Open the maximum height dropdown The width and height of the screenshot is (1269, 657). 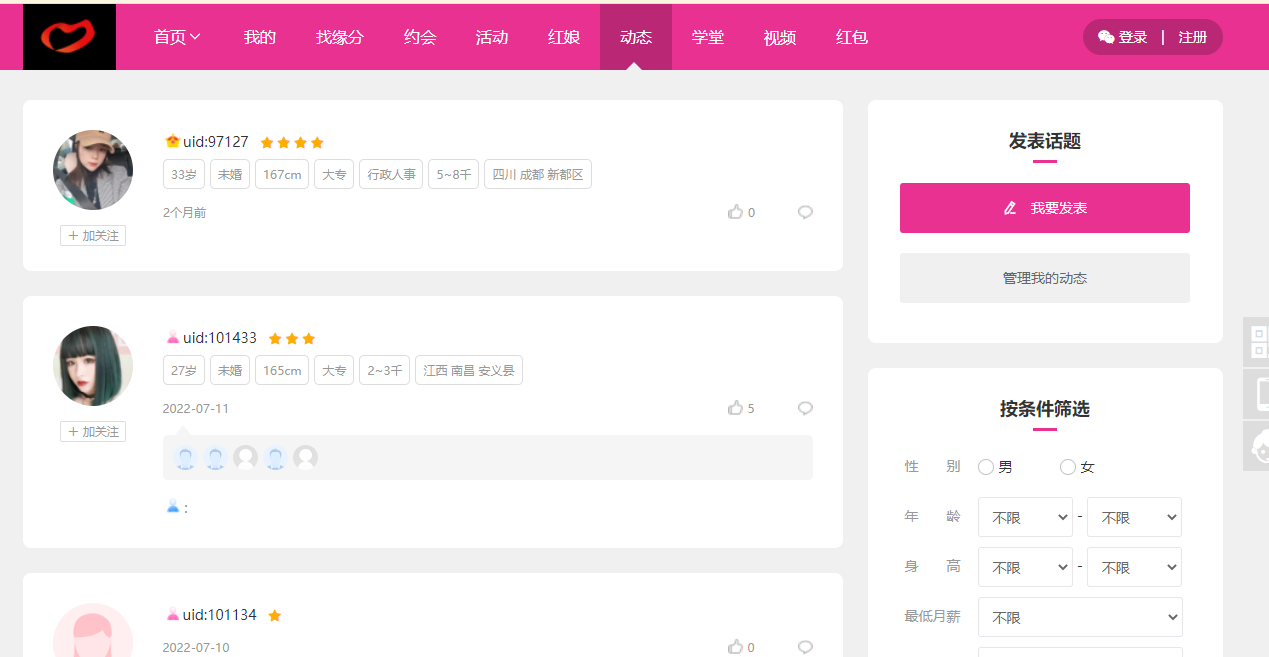click(1134, 567)
